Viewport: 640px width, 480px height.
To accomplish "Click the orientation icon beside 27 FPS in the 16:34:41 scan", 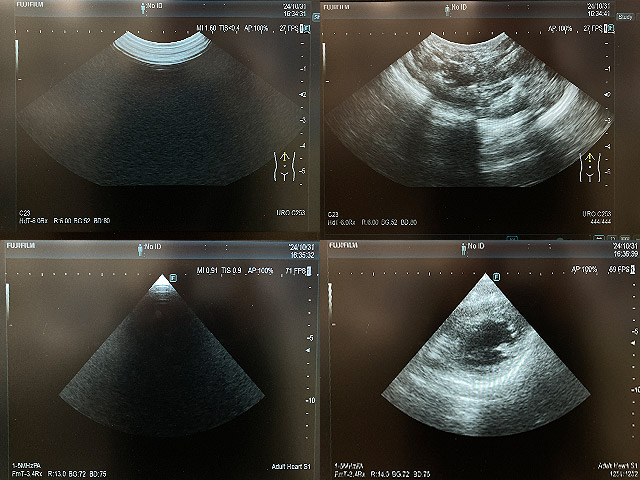I will tap(610, 29).
